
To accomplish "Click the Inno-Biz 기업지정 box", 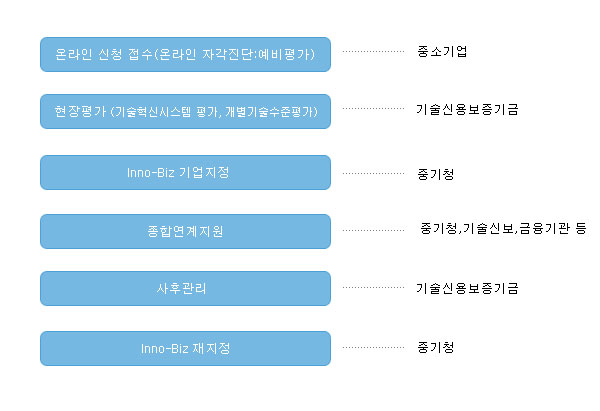I will [185, 173].
